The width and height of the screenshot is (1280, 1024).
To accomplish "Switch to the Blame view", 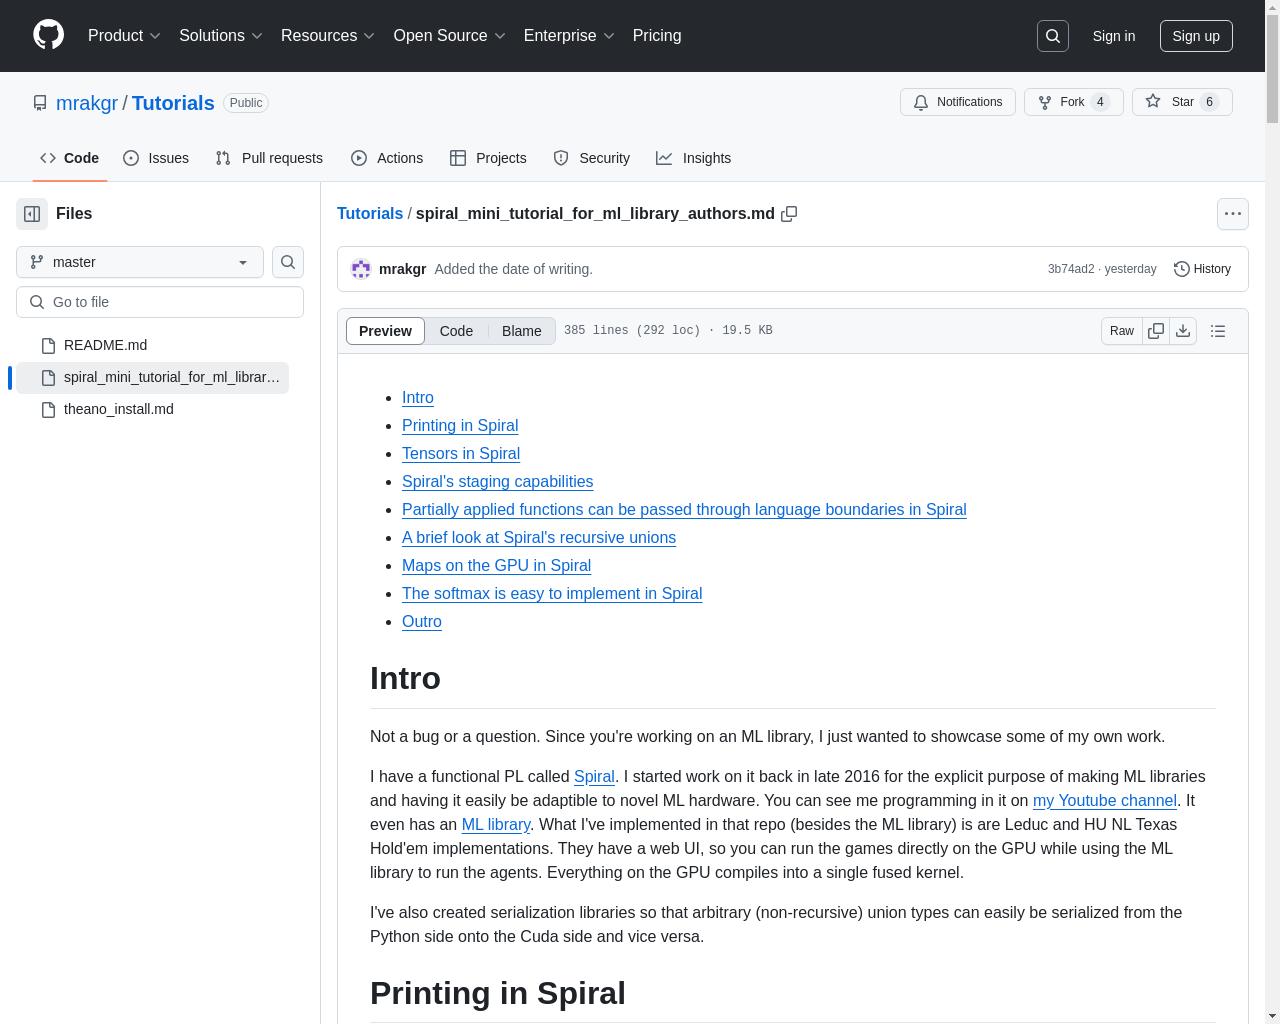I will click(521, 331).
